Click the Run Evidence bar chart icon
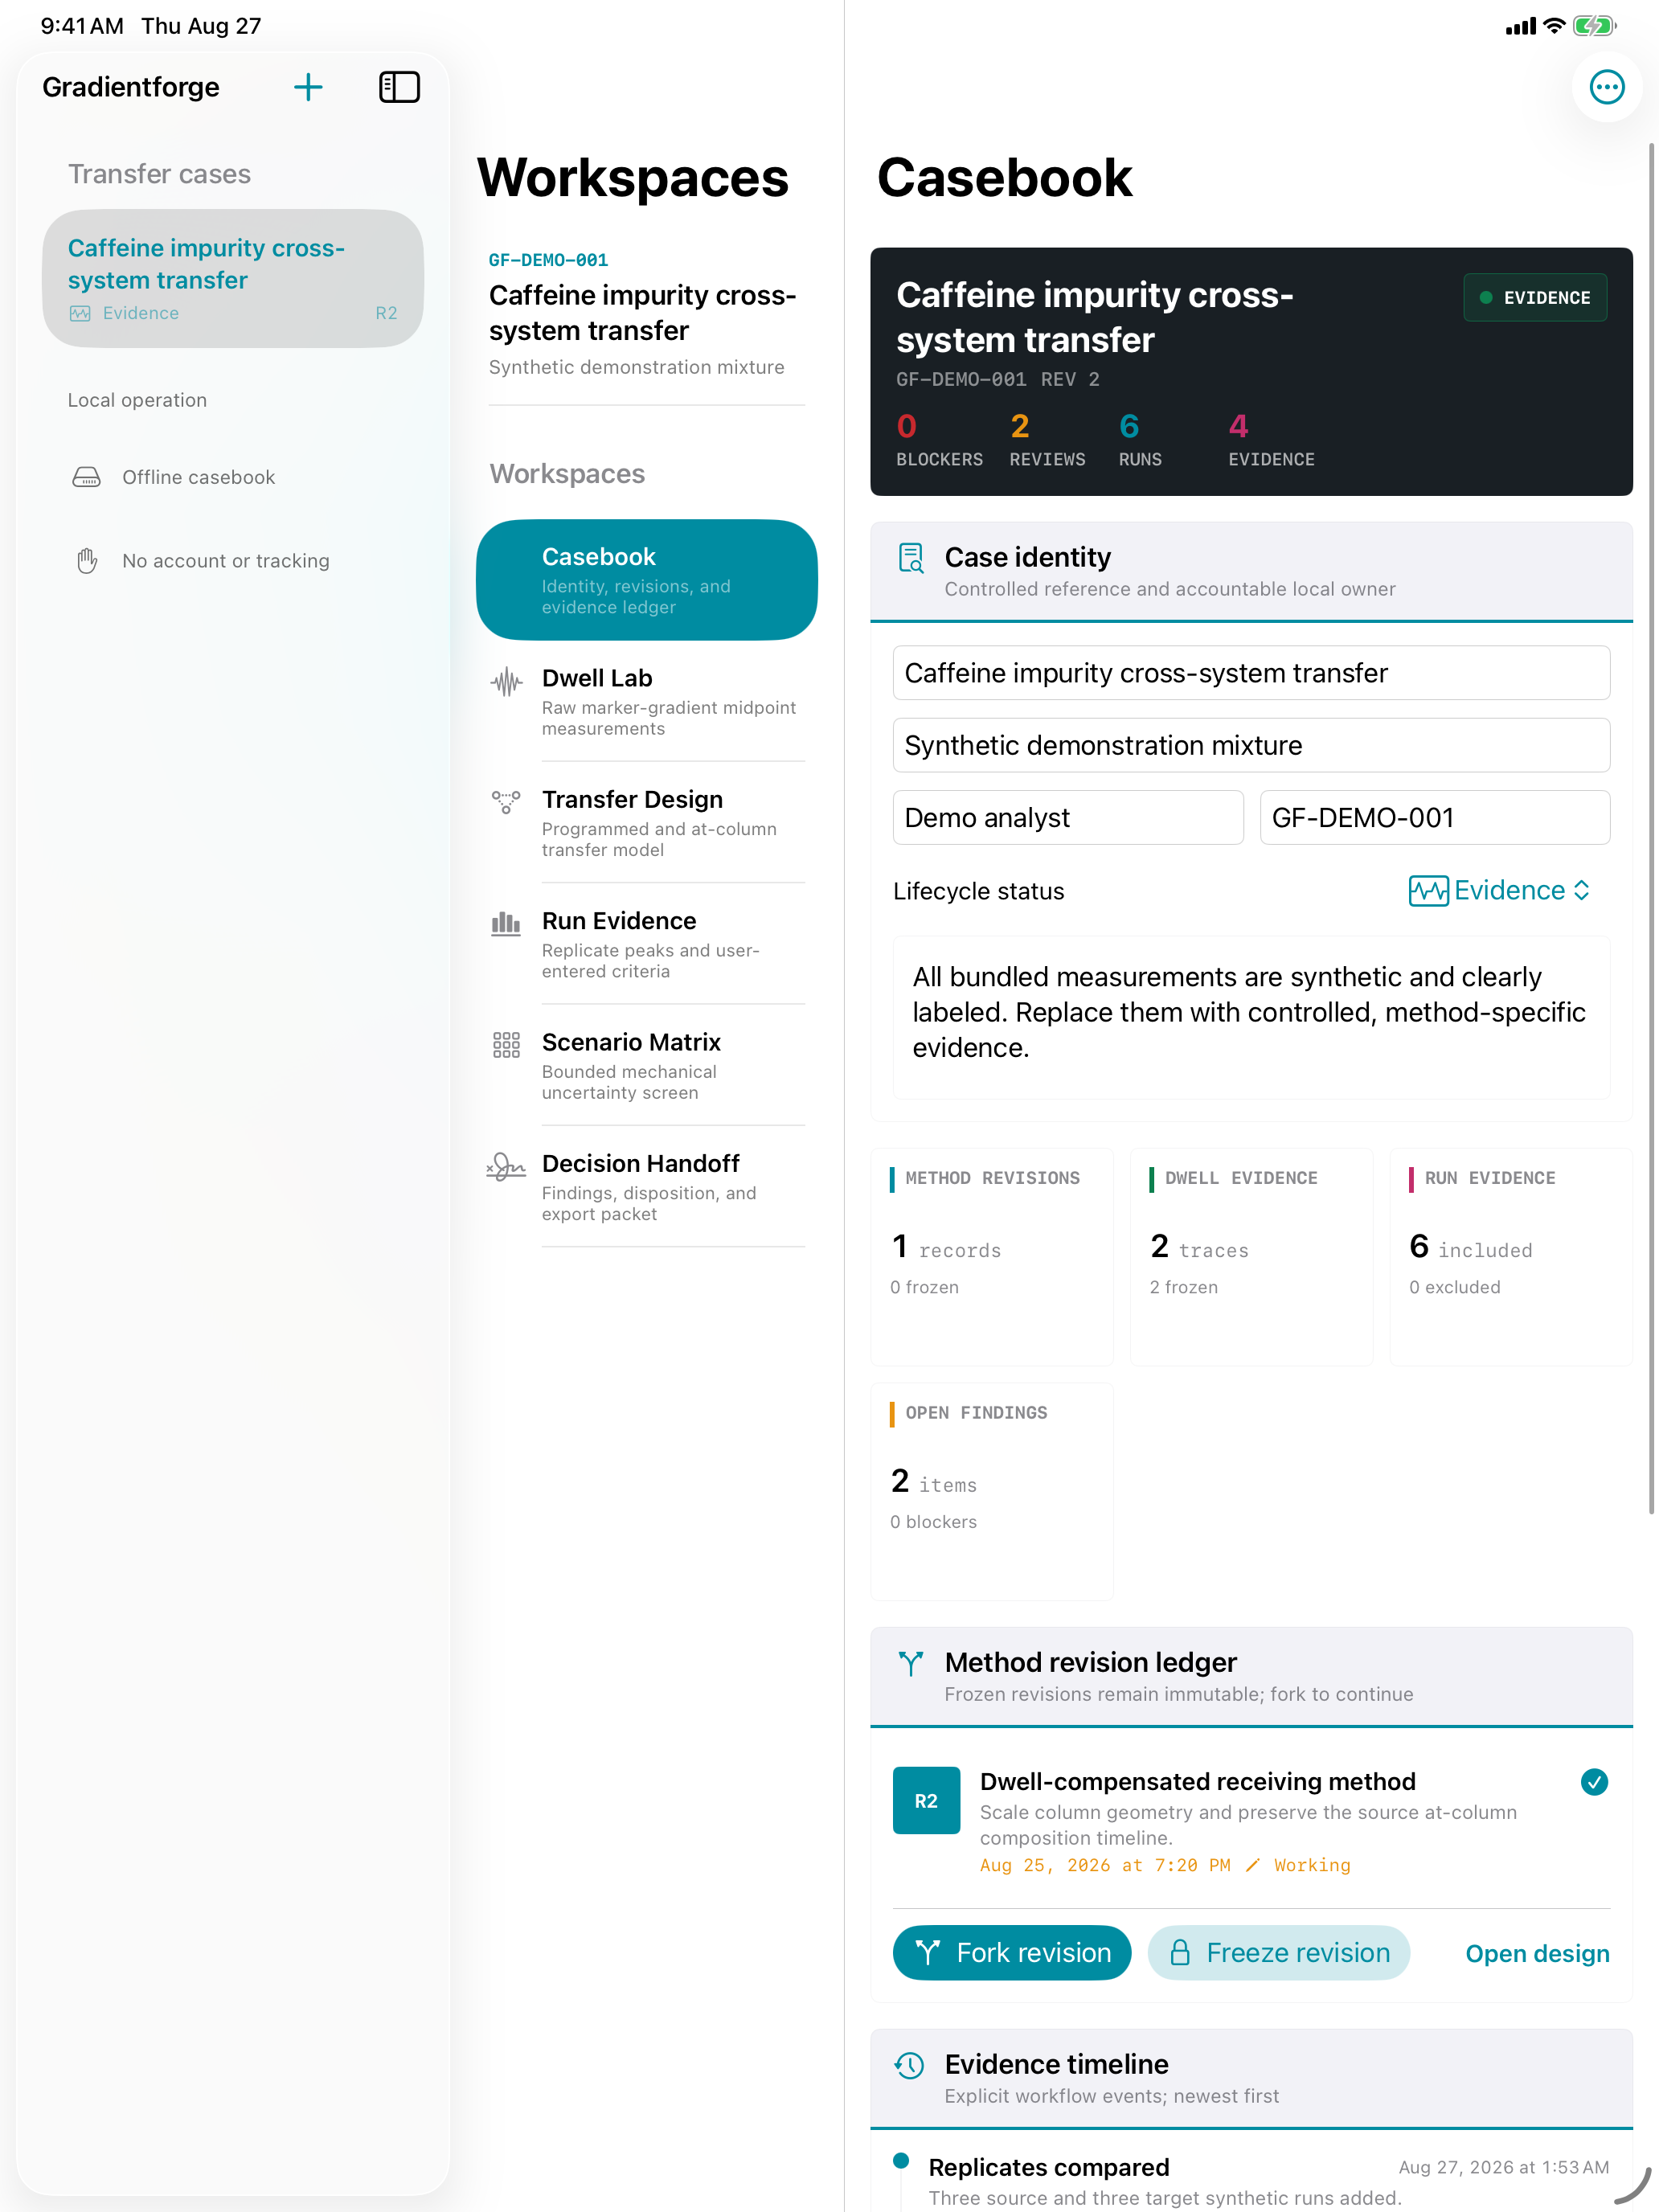The image size is (1659, 2212). pos(507,923)
